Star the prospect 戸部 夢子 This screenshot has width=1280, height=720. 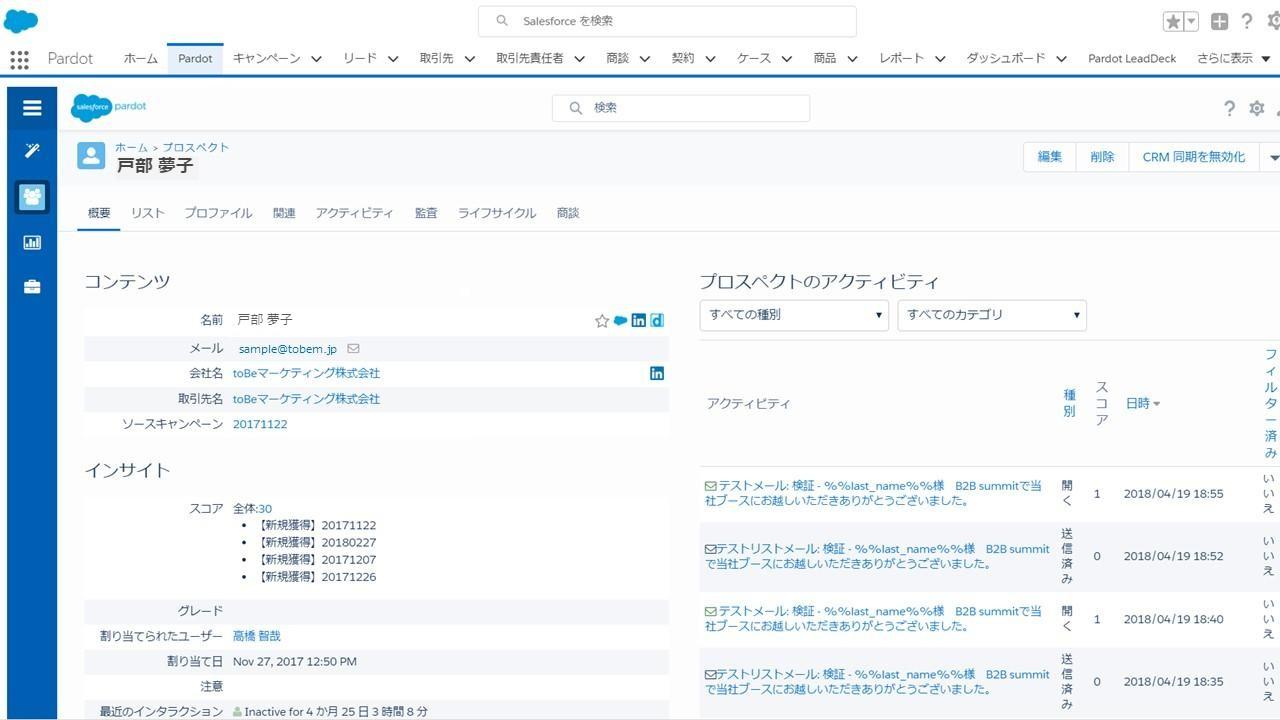click(602, 321)
